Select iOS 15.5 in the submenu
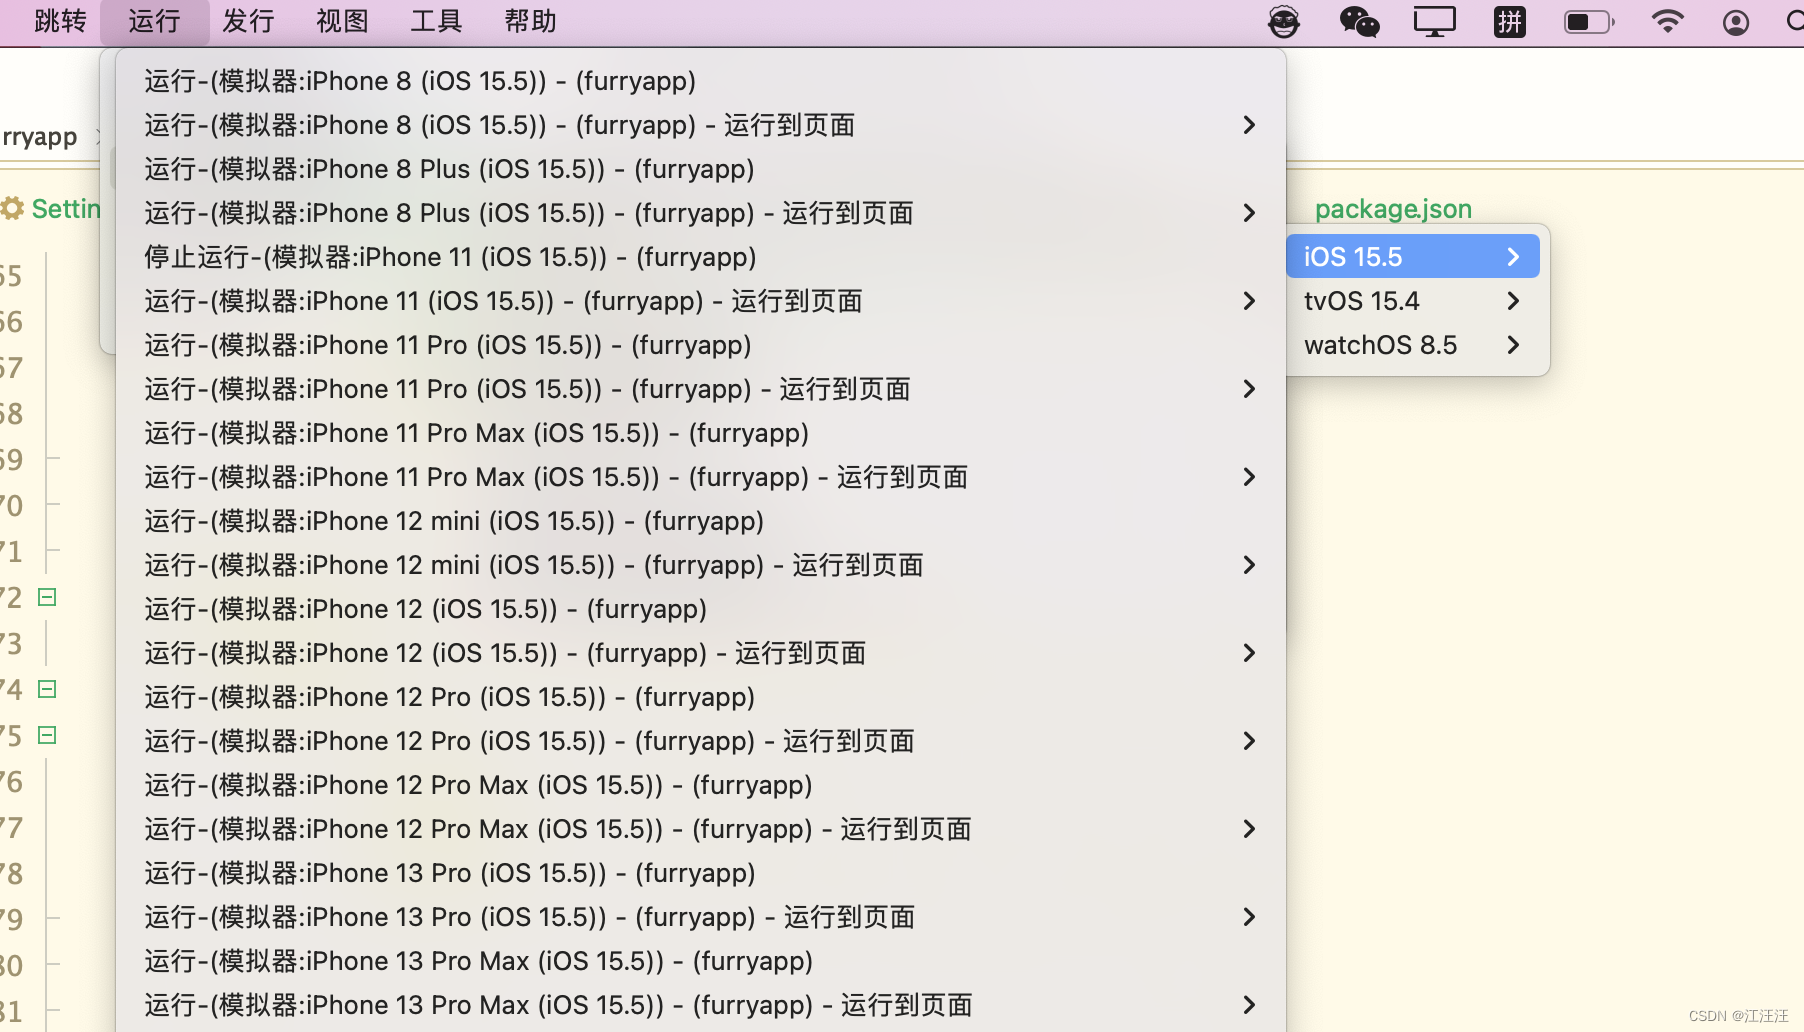The height and width of the screenshot is (1032, 1804). (1412, 257)
